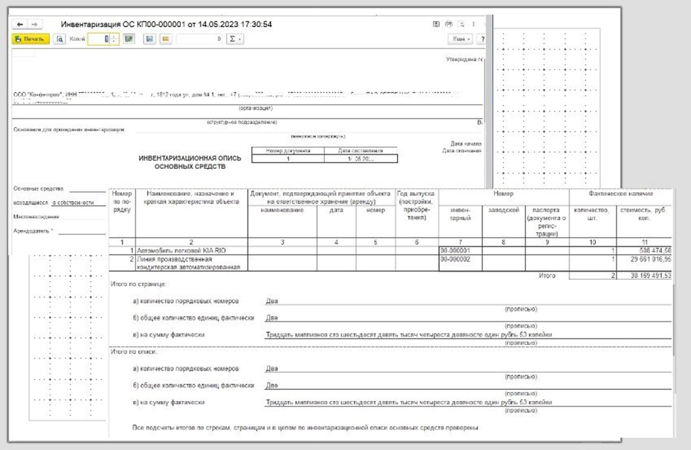Click the zoom icon in the title bar
691x450 pixels.
[461, 24]
